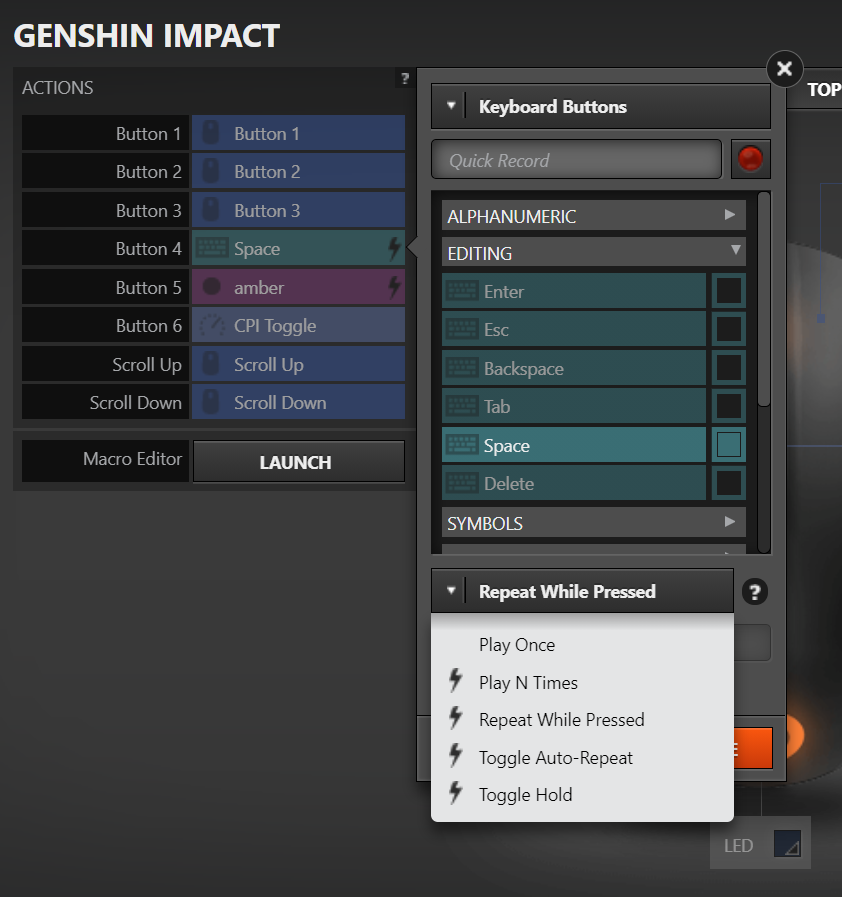Launch the Macro Editor
Screen dimensions: 842x897
[299, 462]
